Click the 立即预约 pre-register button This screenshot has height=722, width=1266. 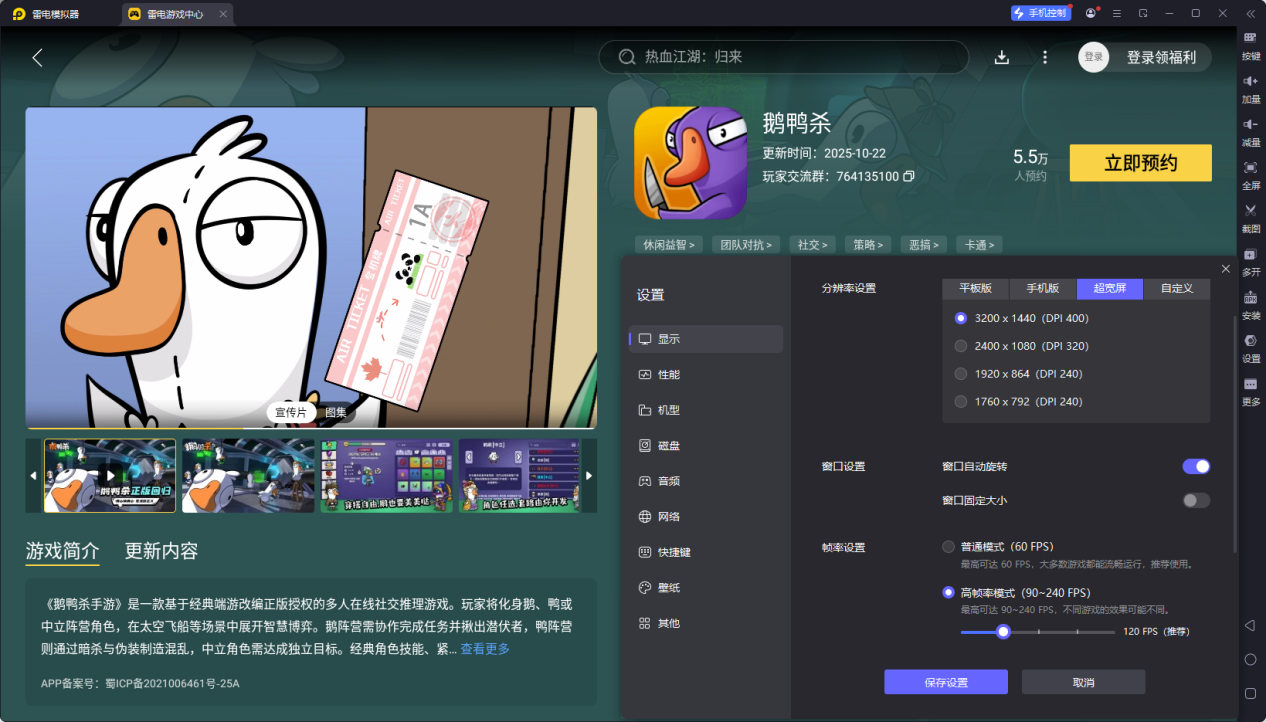pyautogui.click(x=1140, y=163)
